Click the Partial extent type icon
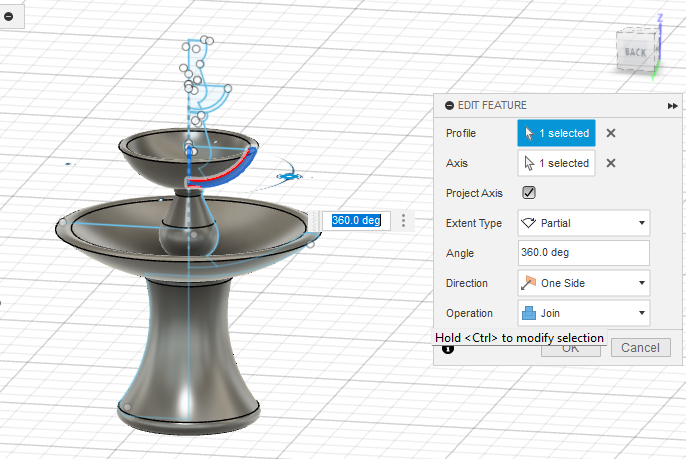This screenshot has height=459, width=686. click(528, 223)
